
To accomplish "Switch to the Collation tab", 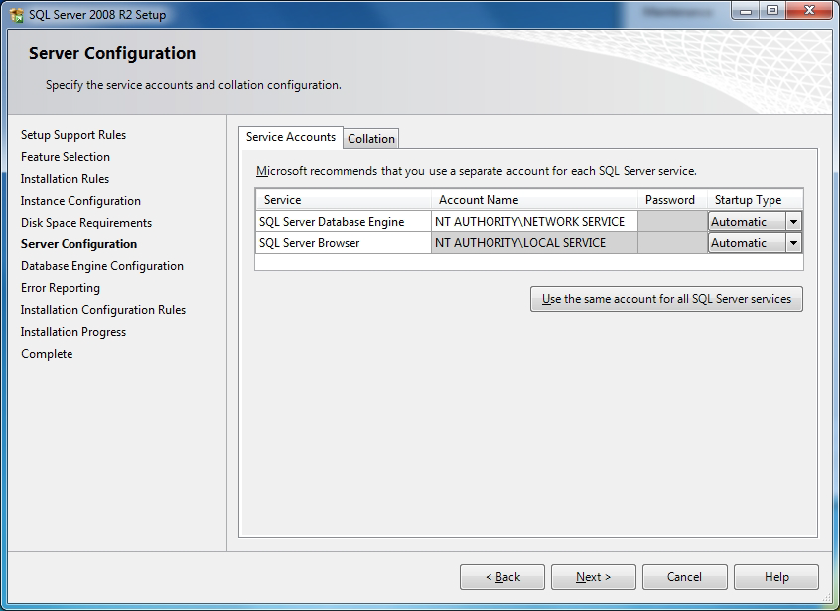I will click(x=371, y=139).
